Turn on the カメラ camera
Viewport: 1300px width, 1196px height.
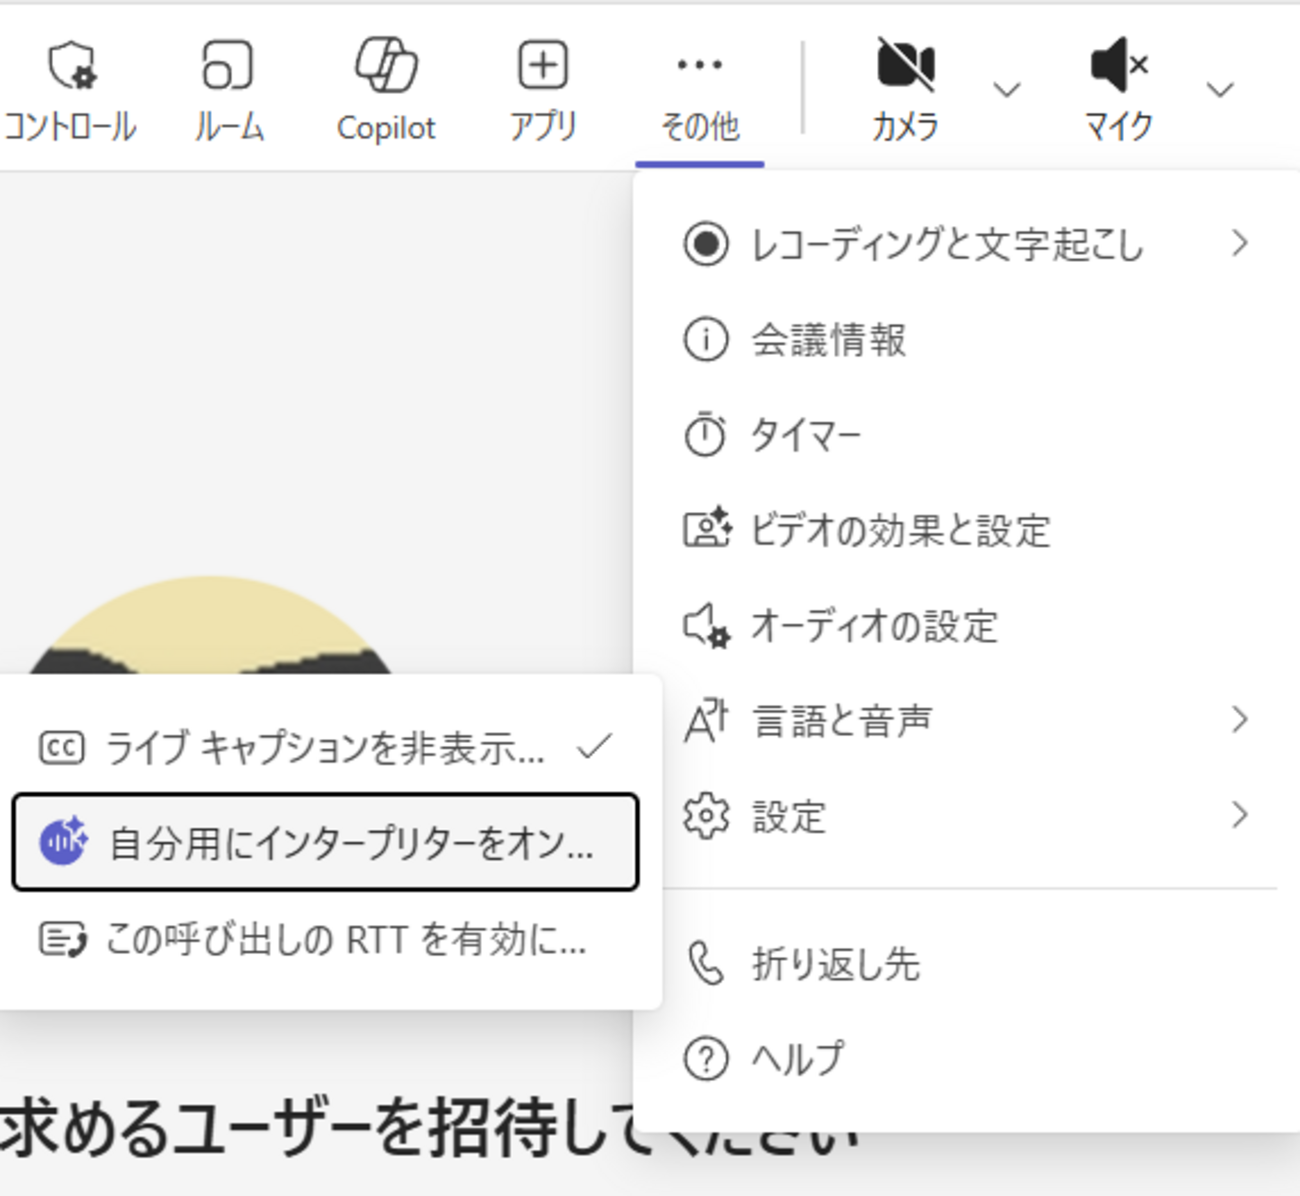[x=905, y=68]
